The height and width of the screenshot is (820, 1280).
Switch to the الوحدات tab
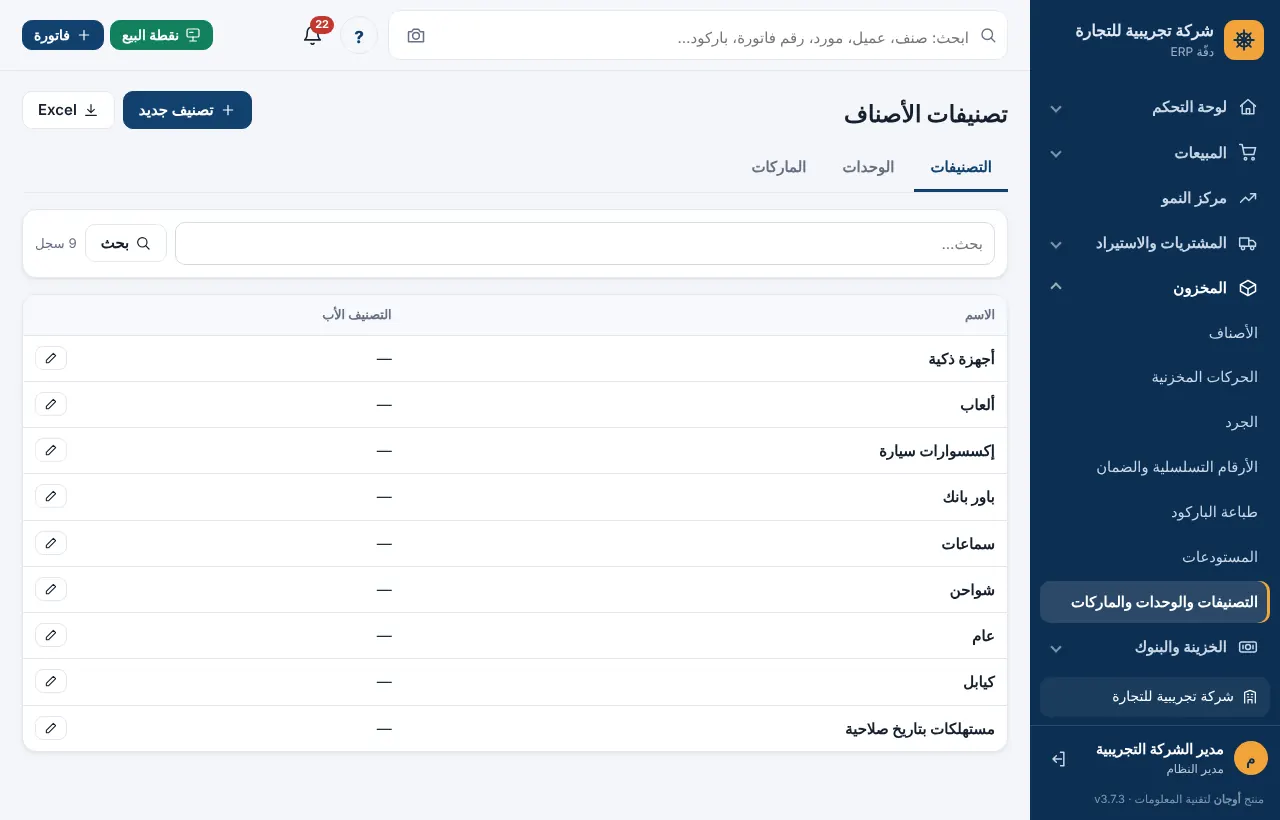tap(868, 167)
